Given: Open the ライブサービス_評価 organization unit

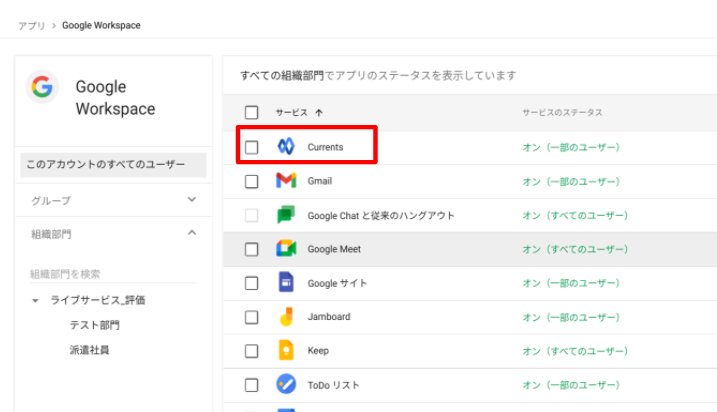Looking at the screenshot, I should [x=97, y=300].
